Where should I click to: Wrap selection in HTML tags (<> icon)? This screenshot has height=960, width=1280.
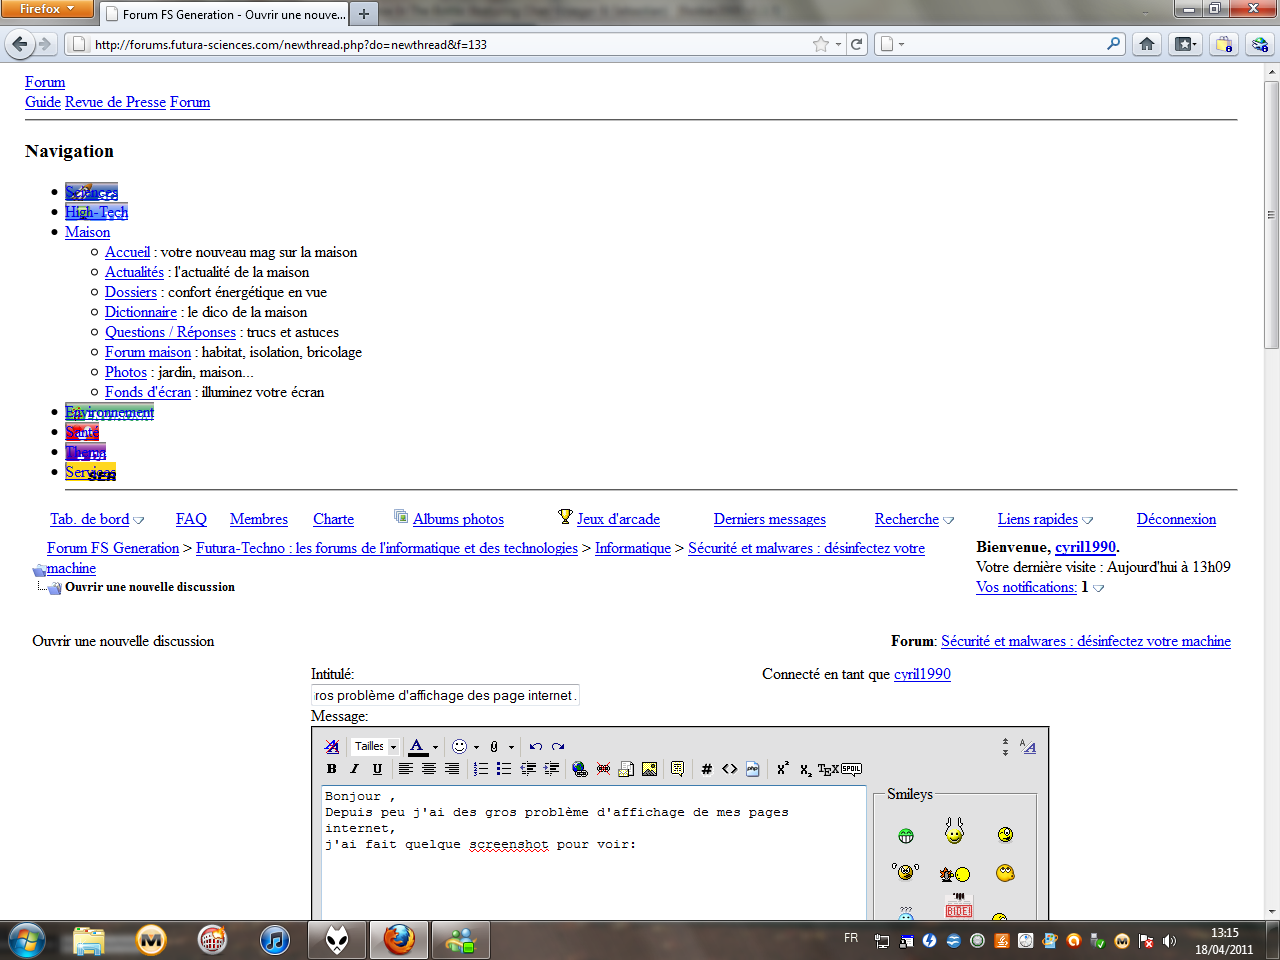click(x=730, y=769)
